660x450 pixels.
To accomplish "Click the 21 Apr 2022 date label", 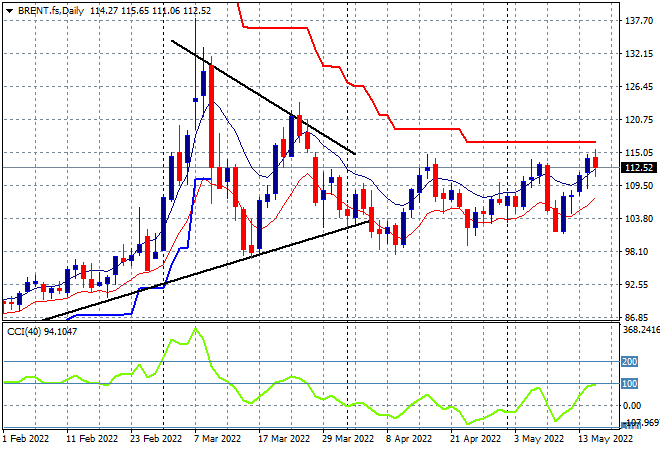I will [475, 439].
